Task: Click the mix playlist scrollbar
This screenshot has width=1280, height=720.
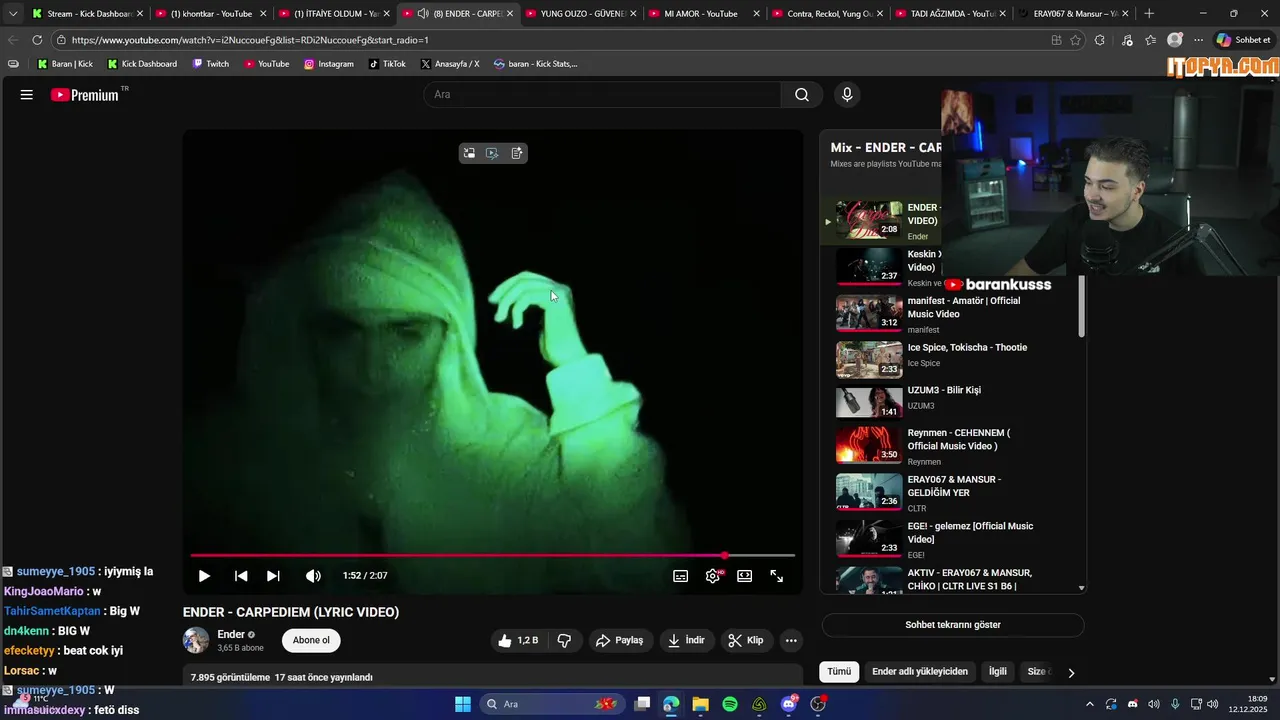Action: 1081,307
